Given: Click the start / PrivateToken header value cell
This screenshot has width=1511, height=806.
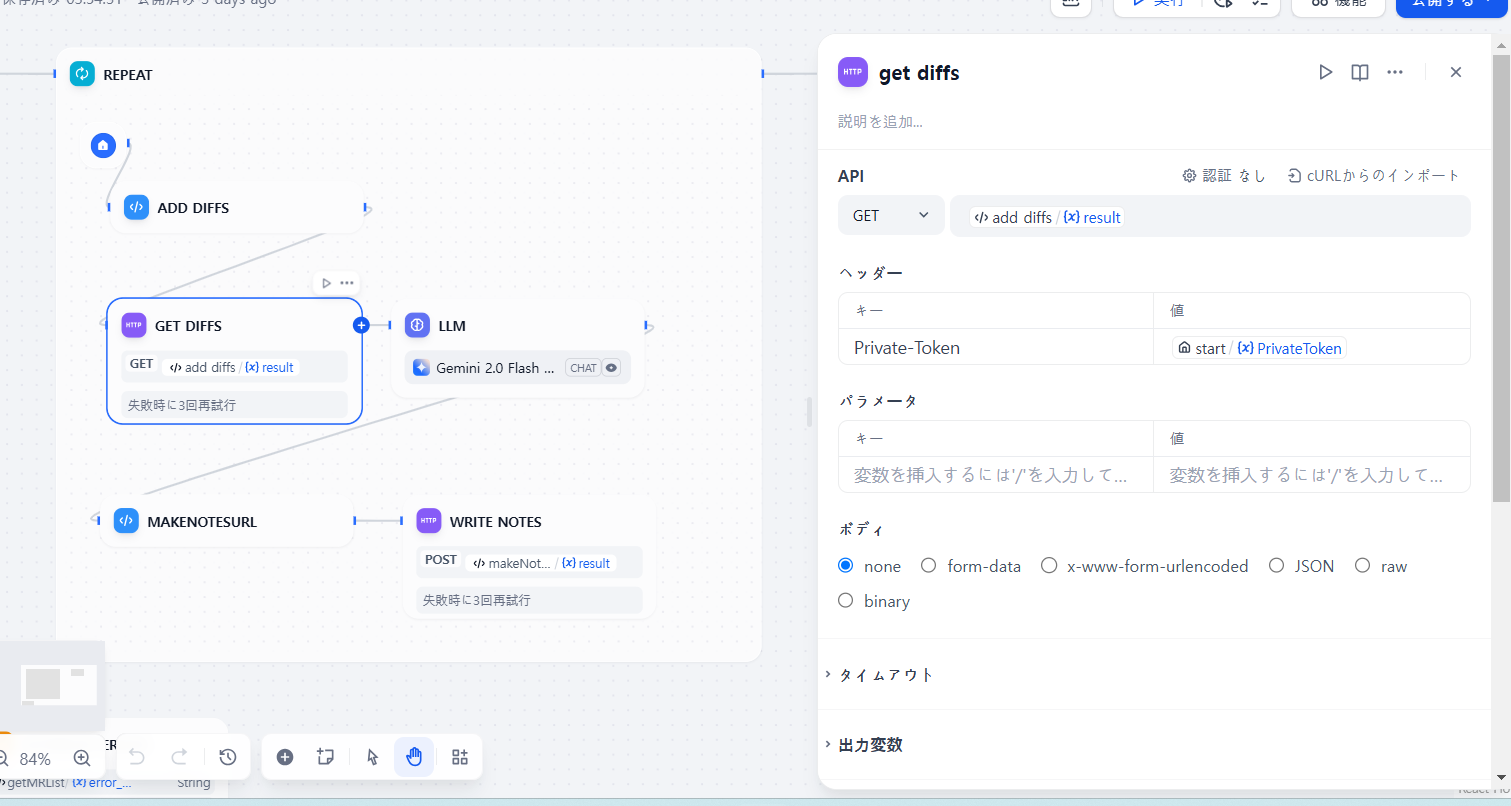Looking at the screenshot, I should click(1312, 347).
